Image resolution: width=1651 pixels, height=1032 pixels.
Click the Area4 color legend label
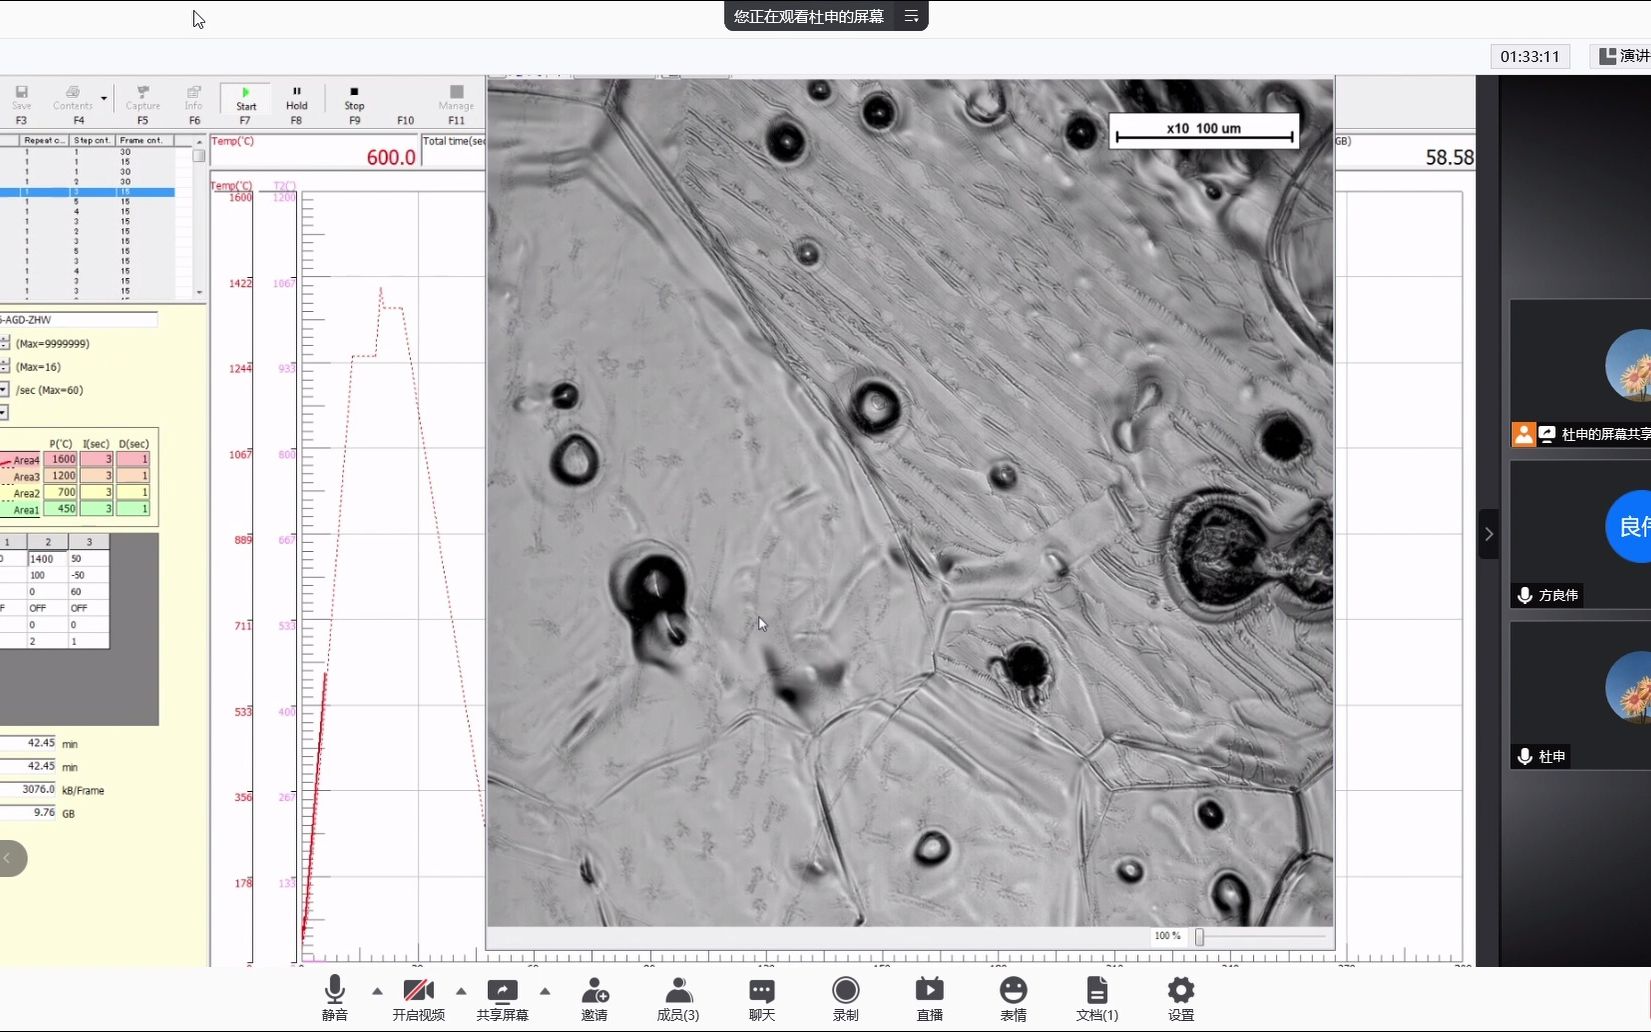(x=21, y=460)
